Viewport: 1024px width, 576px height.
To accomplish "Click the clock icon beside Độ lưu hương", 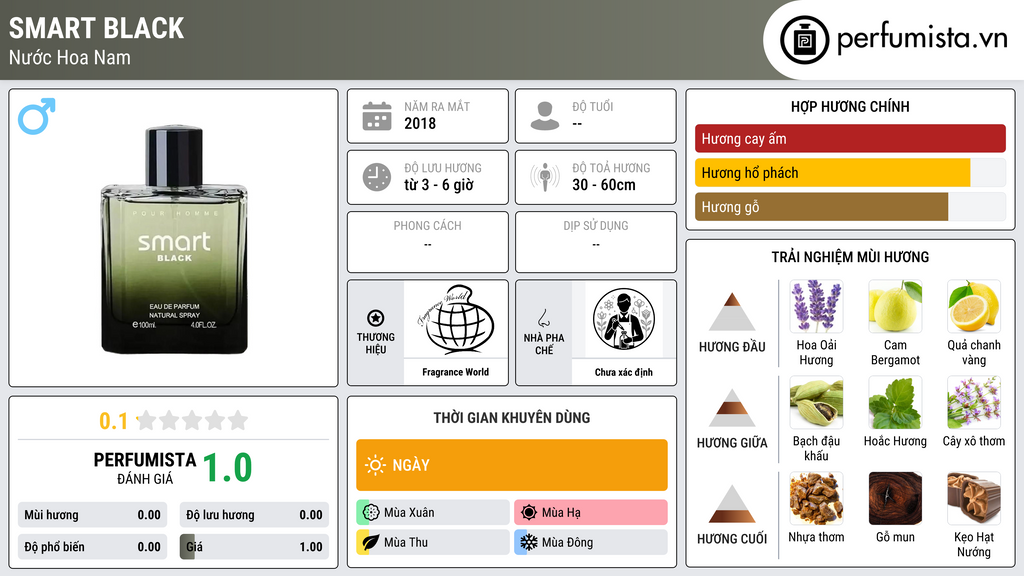I will (x=377, y=177).
